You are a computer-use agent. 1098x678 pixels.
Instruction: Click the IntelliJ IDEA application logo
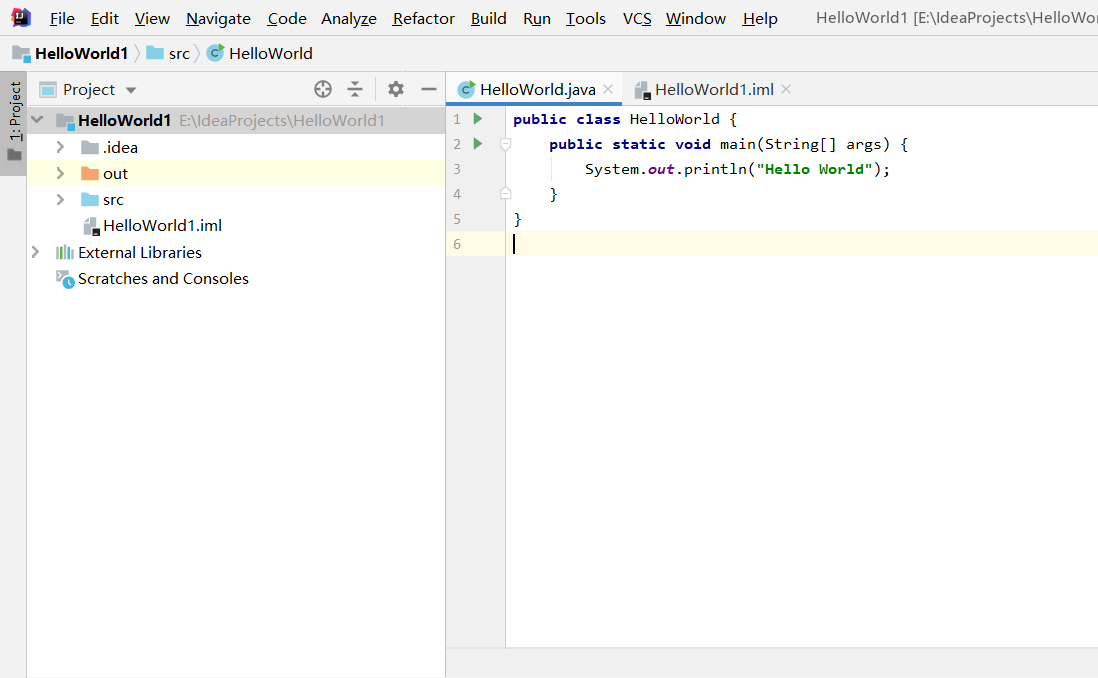pos(21,18)
